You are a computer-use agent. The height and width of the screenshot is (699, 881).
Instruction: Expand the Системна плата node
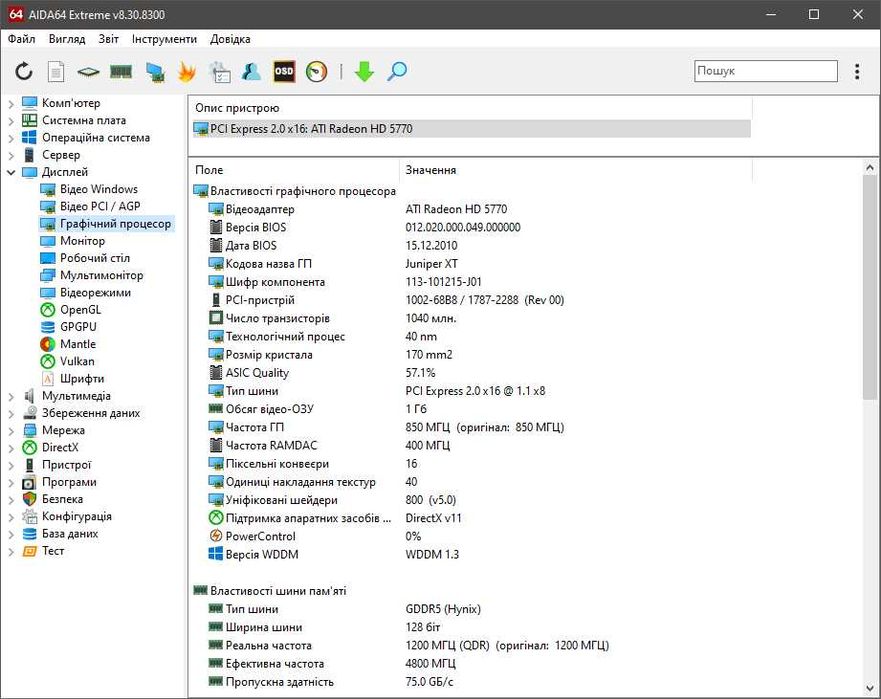pyautogui.click(x=11, y=121)
